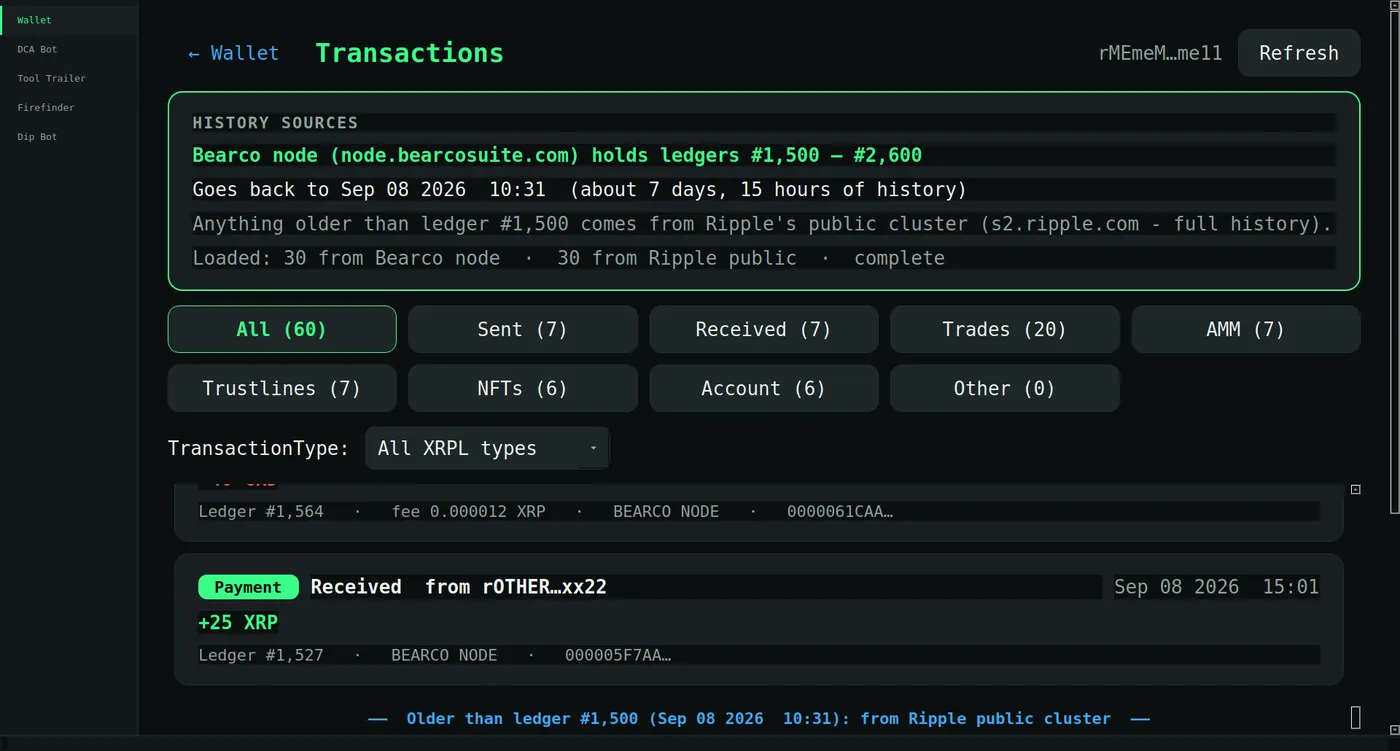Screen dimensions: 1400x751
Task: Select the Account (6) filter
Action: [x=764, y=388]
